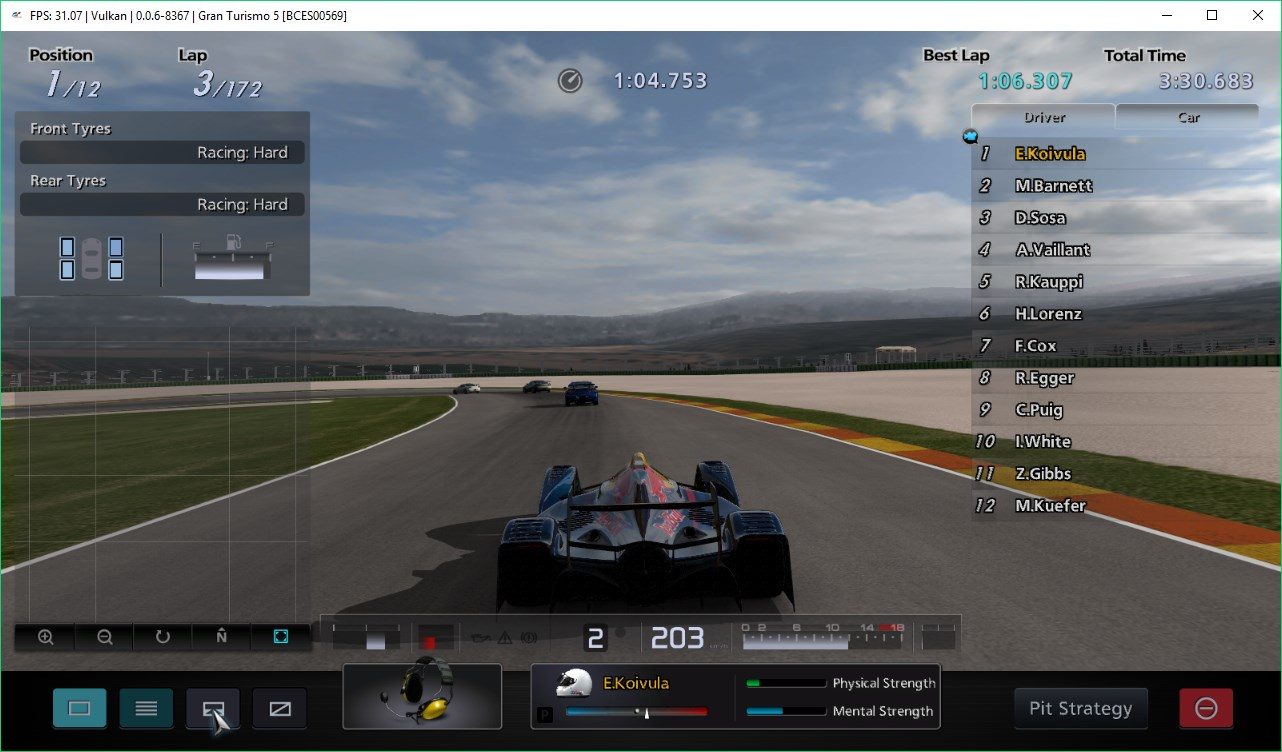
Task: Click the oil warning indicator icon
Action: coord(482,637)
